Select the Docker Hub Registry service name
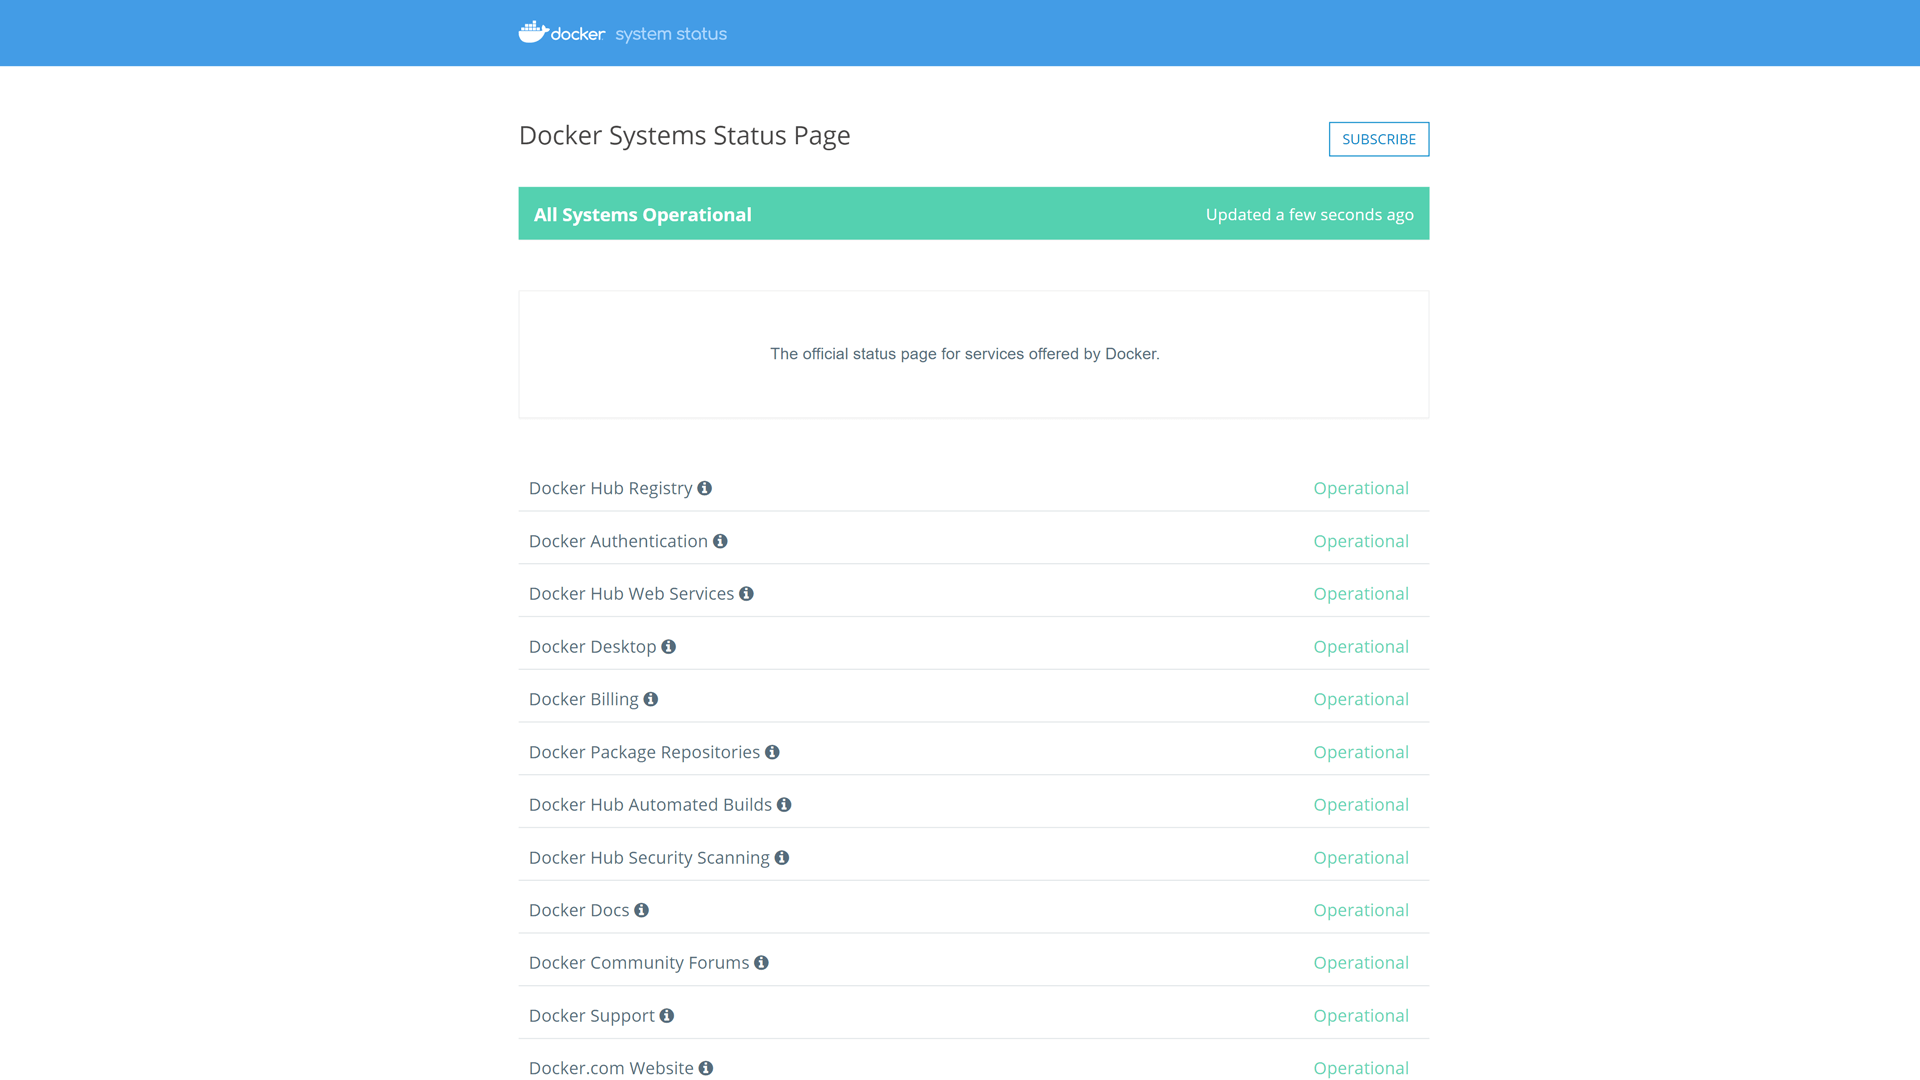This screenshot has height=1080, width=1920. (x=610, y=488)
